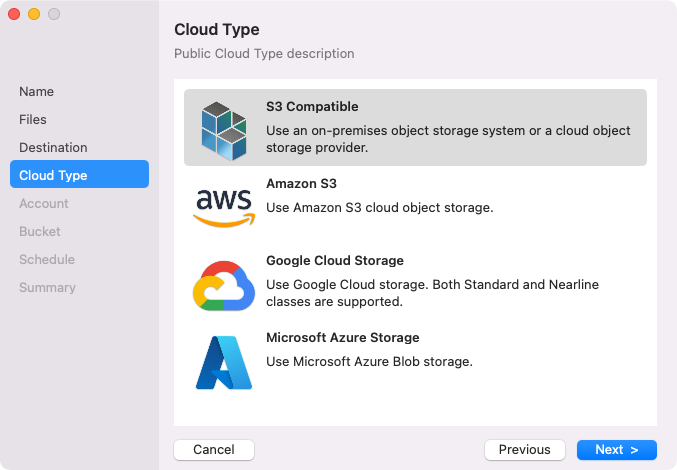This screenshot has width=677, height=470.
Task: Open the Files step in sidebar
Action: coord(33,119)
